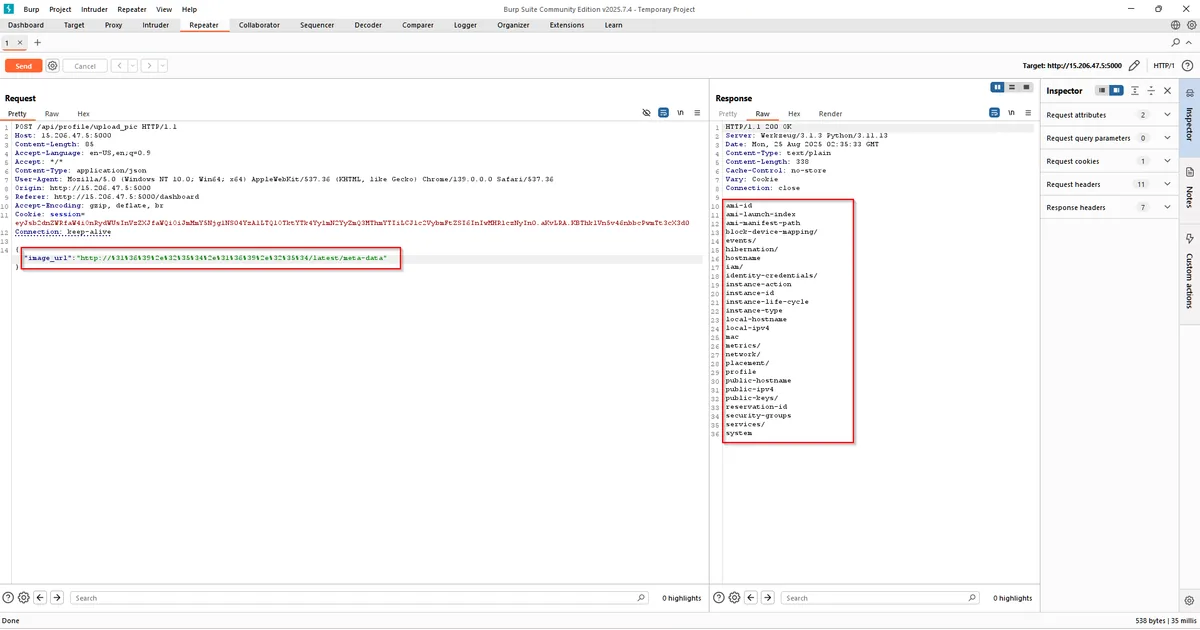This screenshot has height=630, width=1200.
Task: Select side-by-side request/response layout
Action: click(997, 87)
